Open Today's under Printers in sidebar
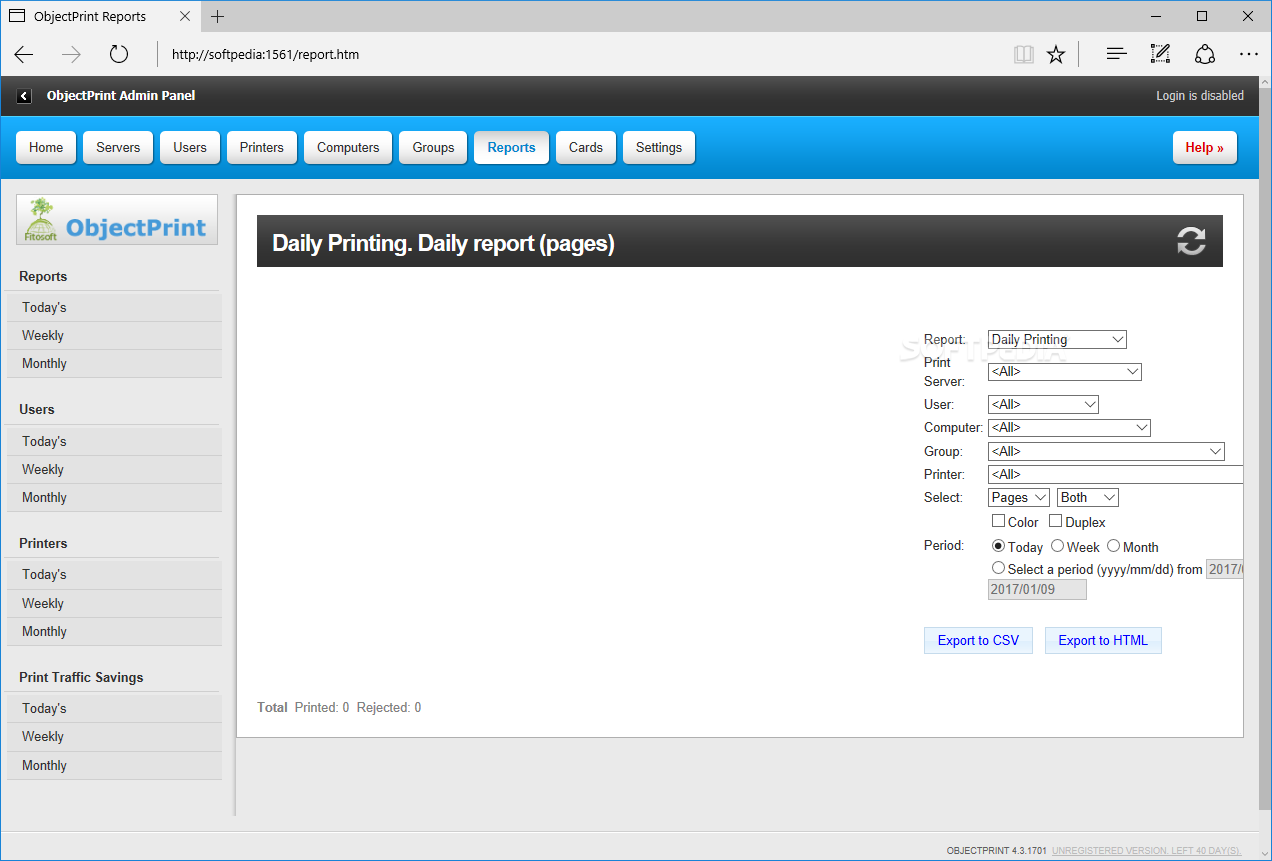 pos(114,575)
